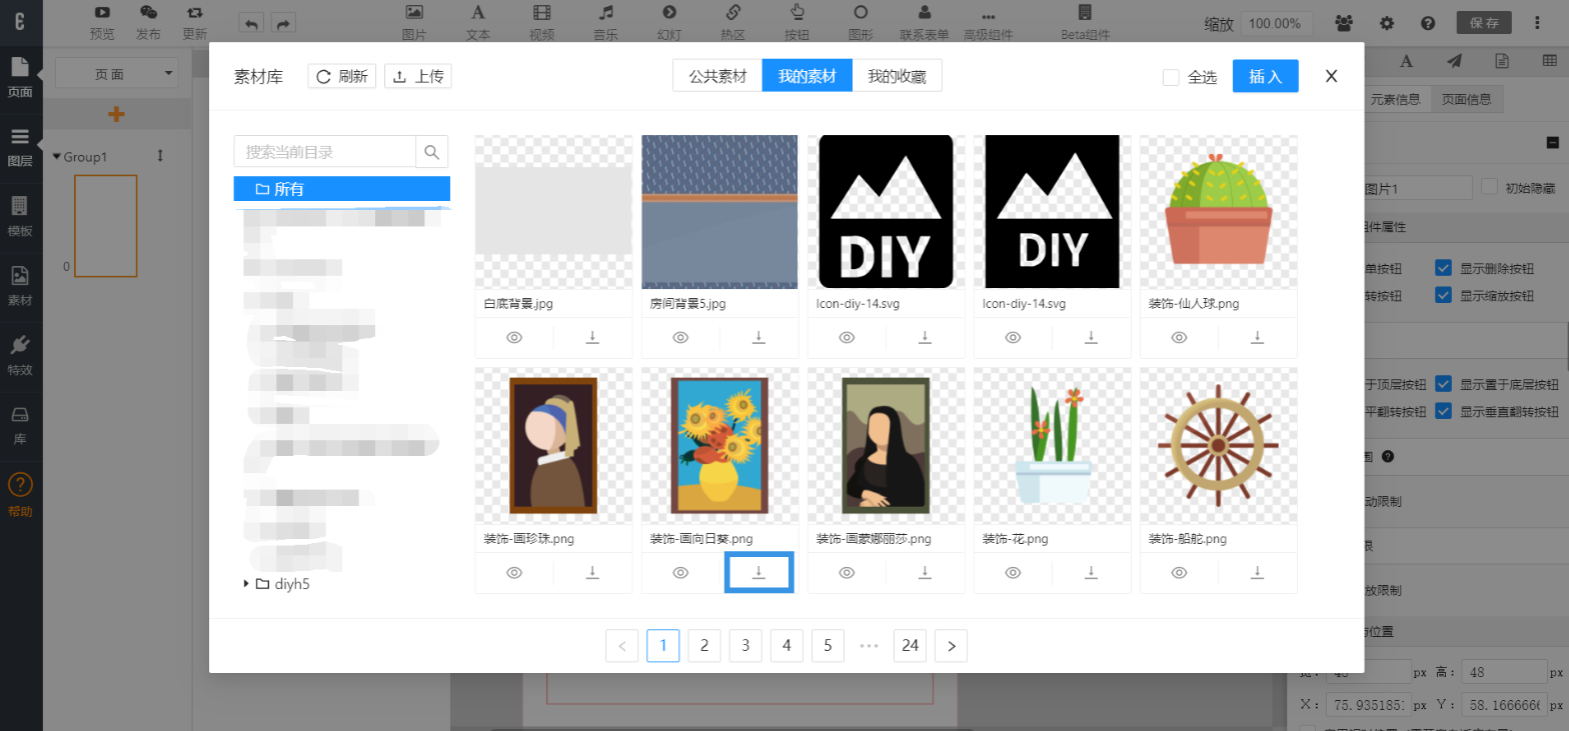Click the download icon under 装饰-画向日葵.png
Viewport: 1569px width, 731px height.
[758, 573]
